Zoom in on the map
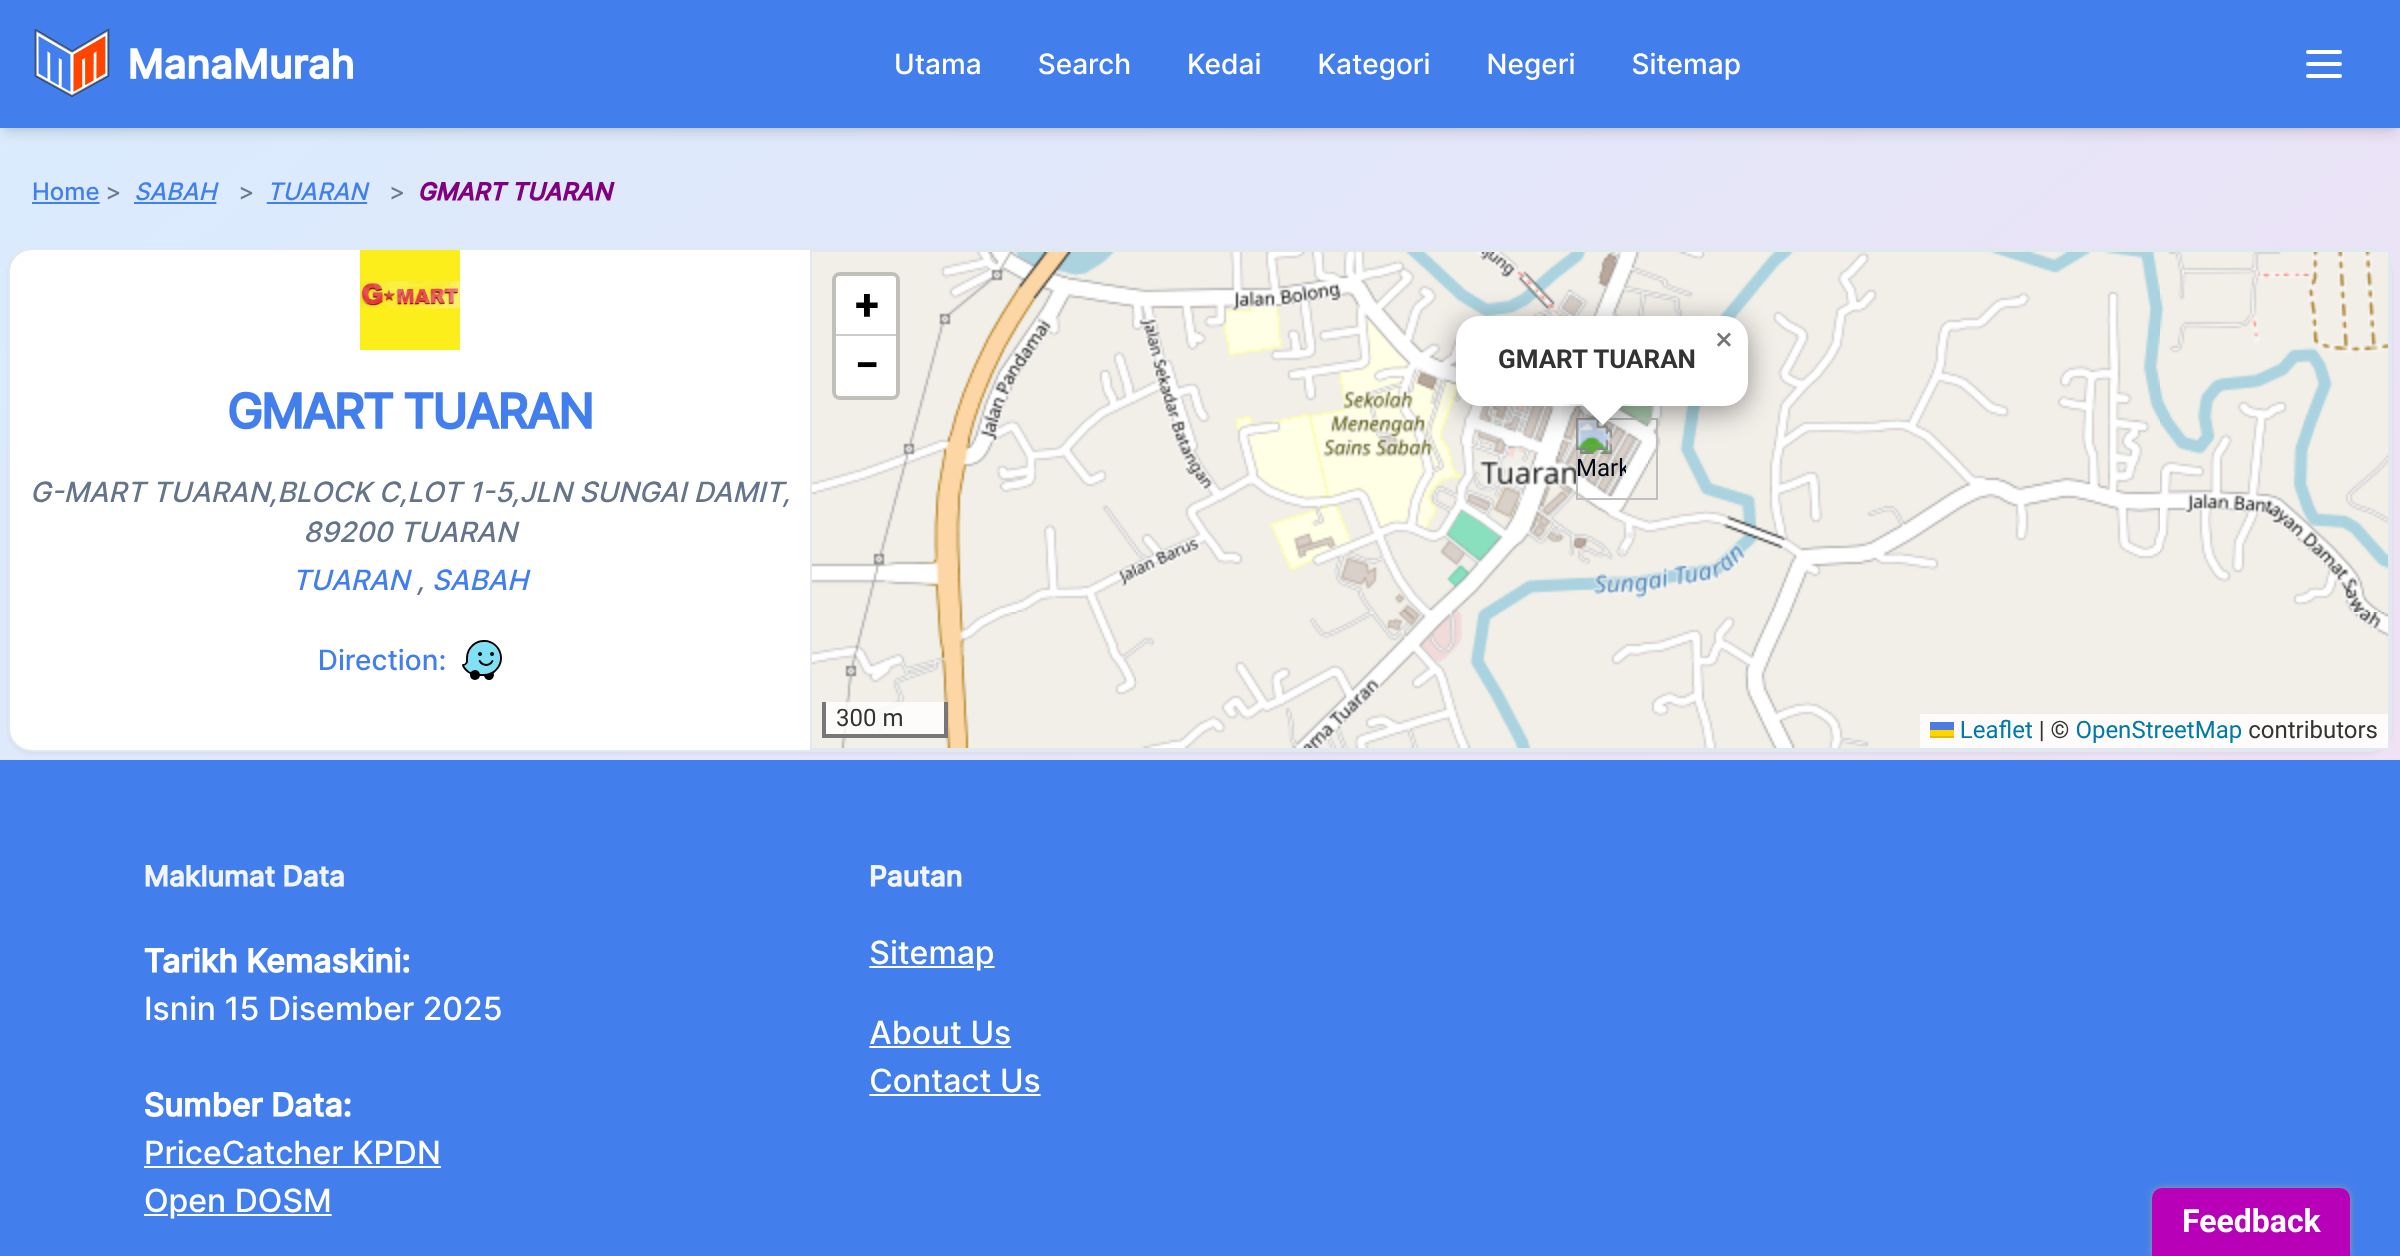2400x1256 pixels. coord(866,305)
